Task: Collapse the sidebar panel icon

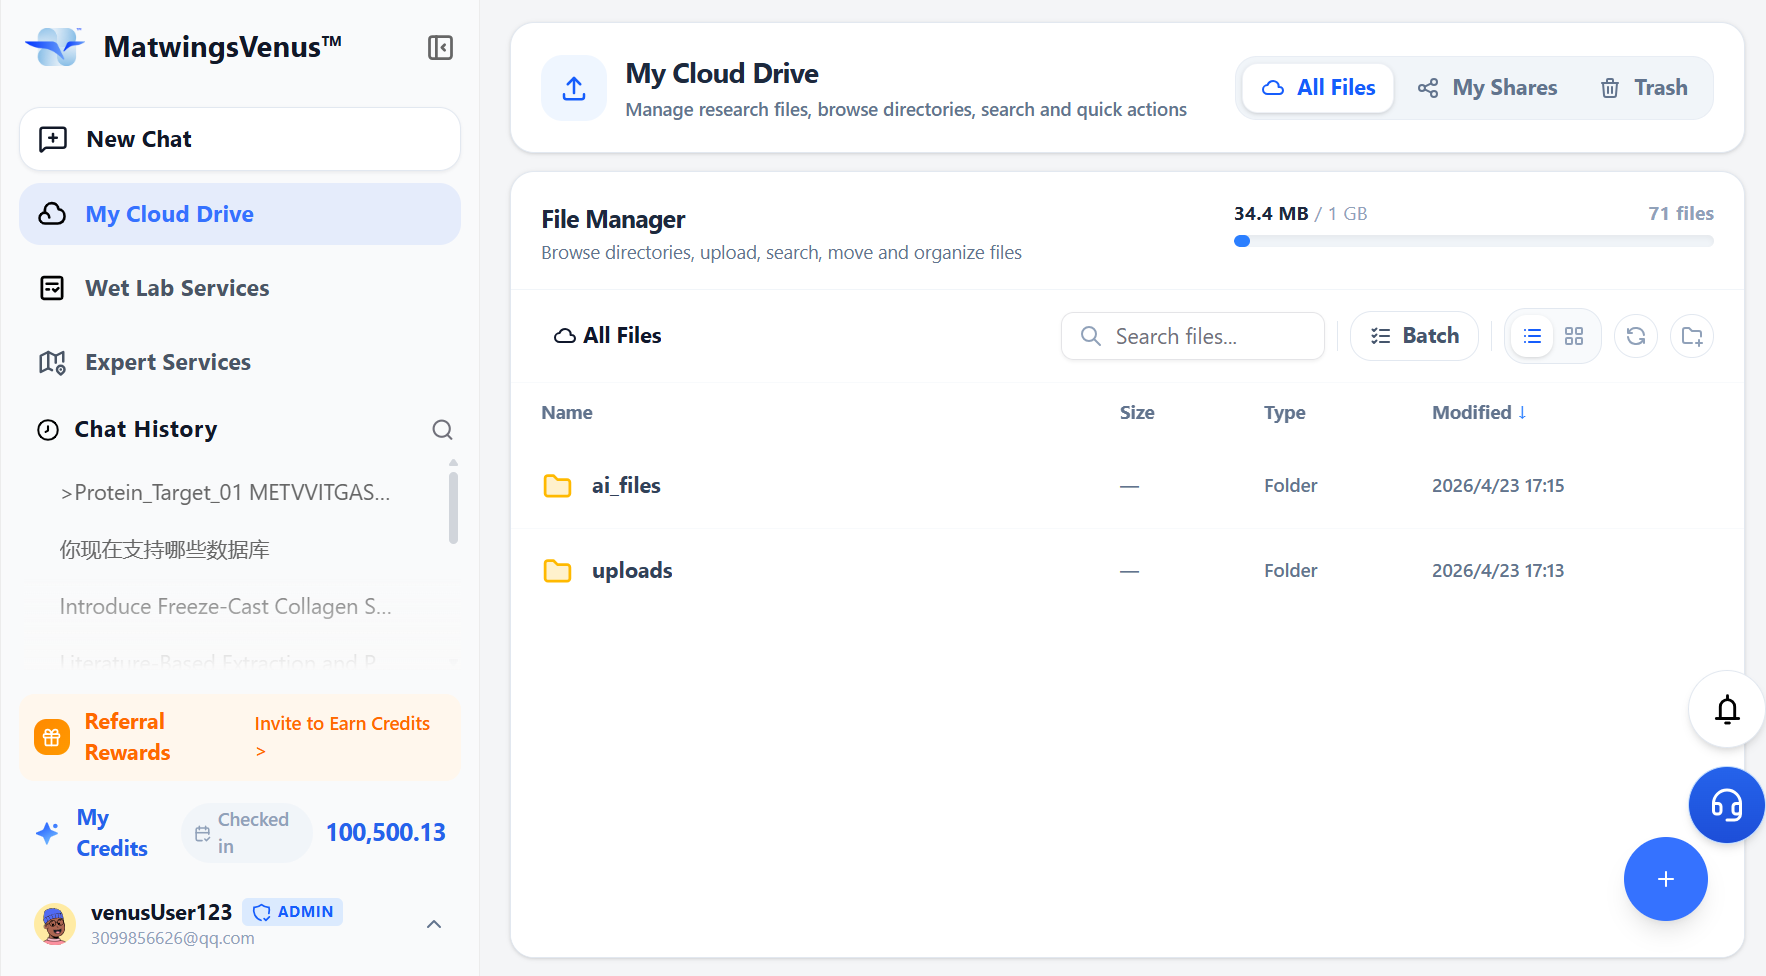Action: tap(440, 47)
